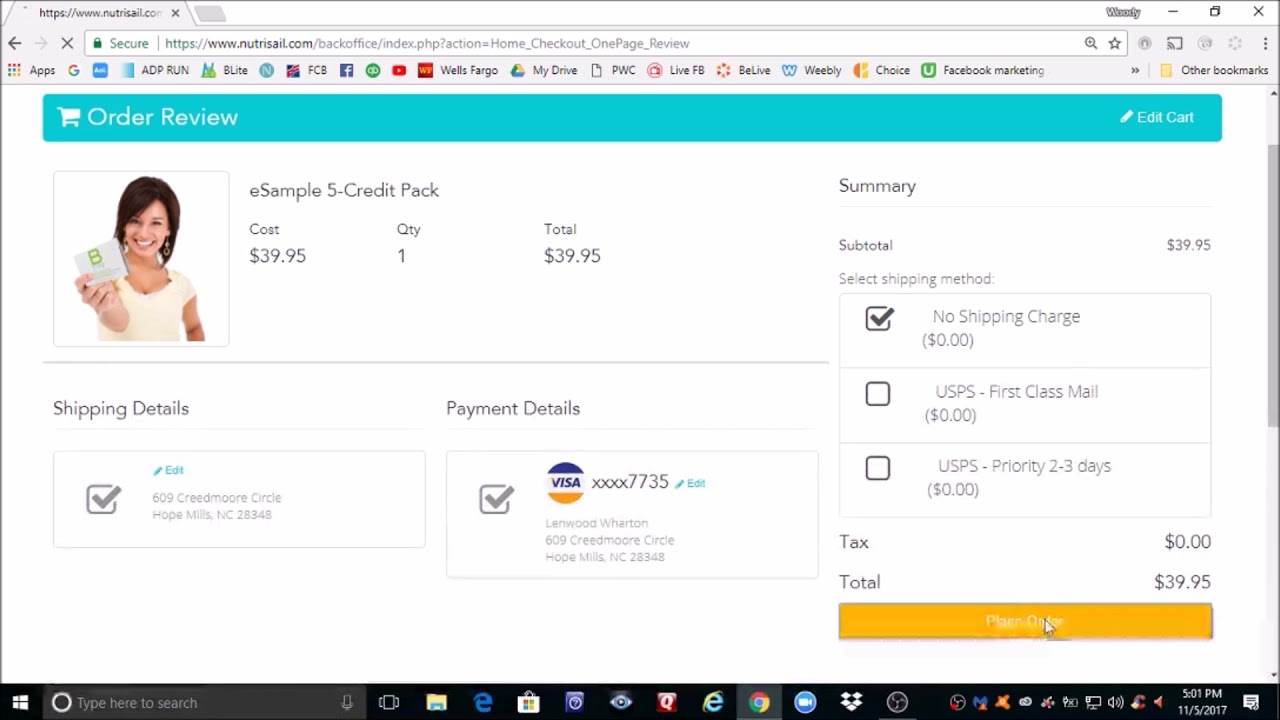The image size is (1280, 720).
Task: Open File Explorer from the taskbar
Action: pos(436,702)
